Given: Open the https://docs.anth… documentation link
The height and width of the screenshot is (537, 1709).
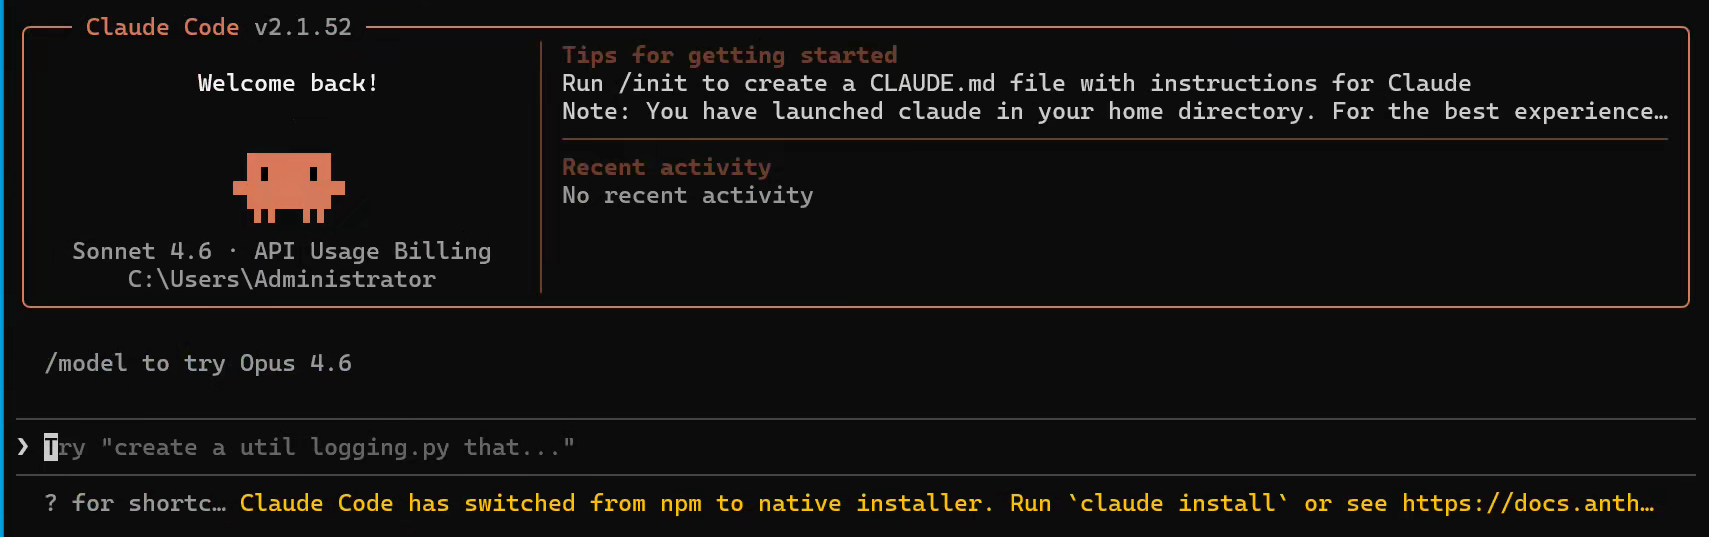Looking at the screenshot, I should [1526, 503].
